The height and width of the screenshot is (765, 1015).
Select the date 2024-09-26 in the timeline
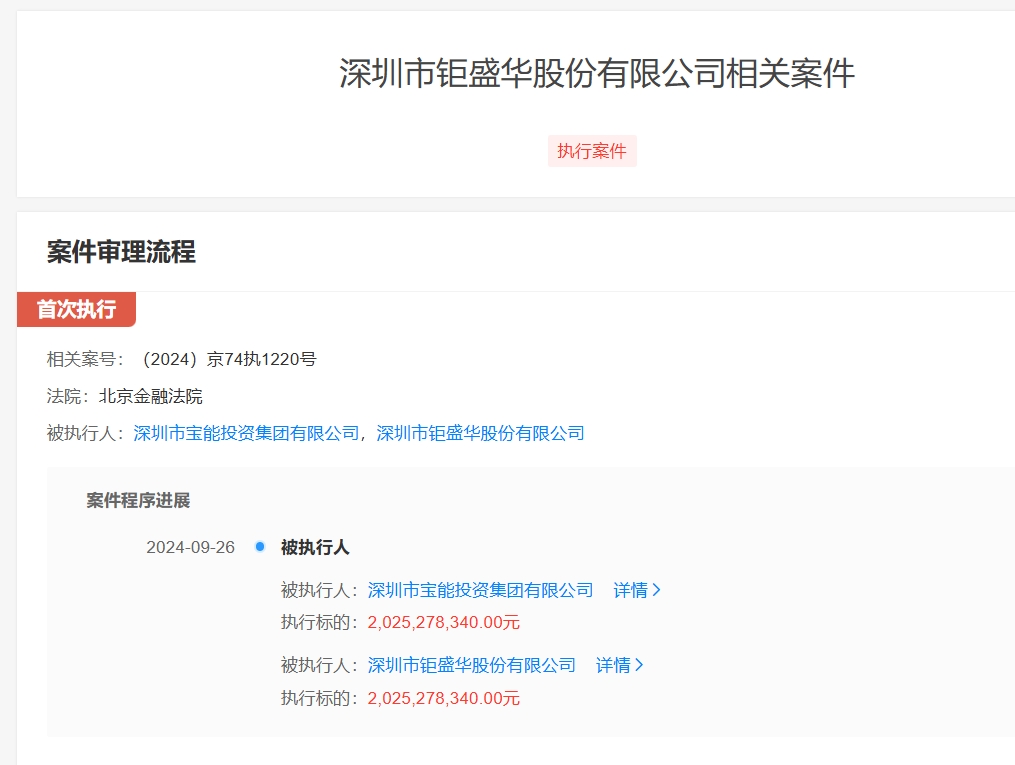[x=190, y=547]
